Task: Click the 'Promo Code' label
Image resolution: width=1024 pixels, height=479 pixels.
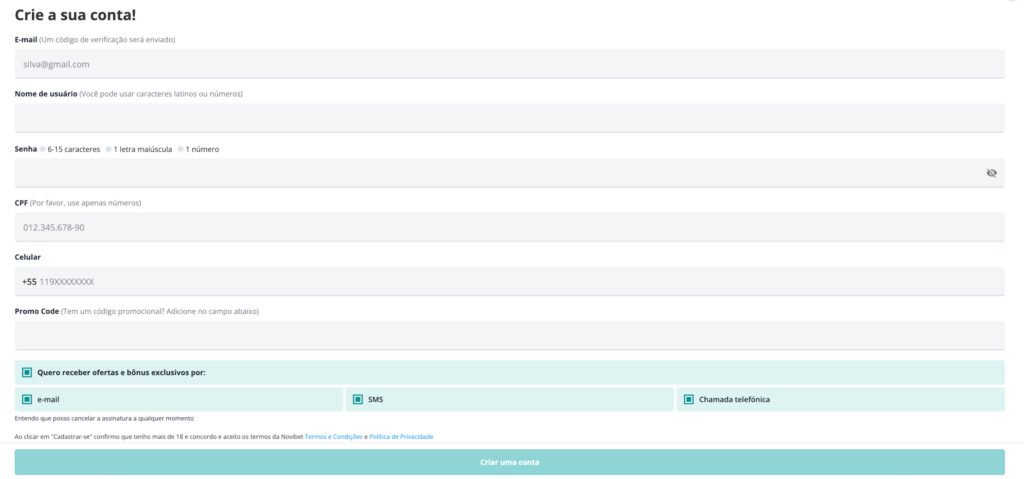Action: (x=37, y=312)
